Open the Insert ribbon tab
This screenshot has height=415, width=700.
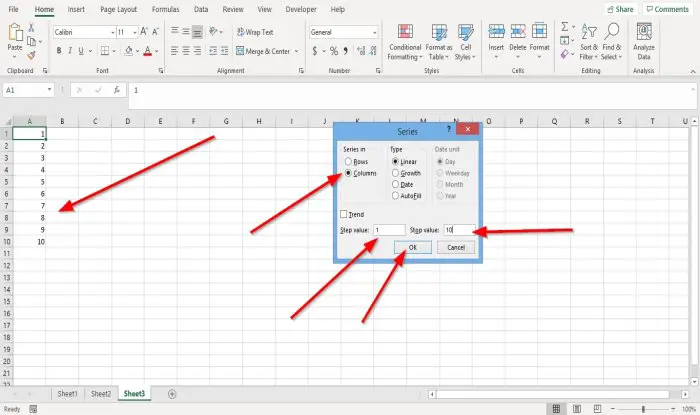tap(76, 9)
